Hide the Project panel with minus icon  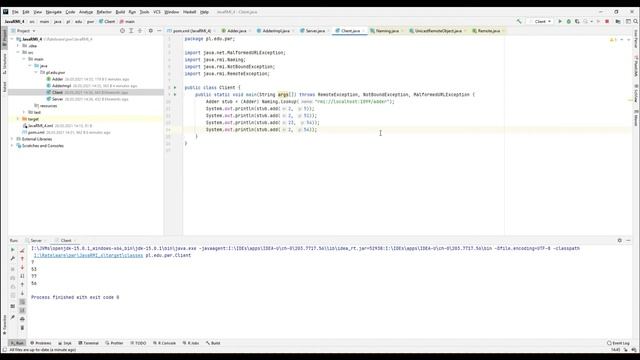(x=159, y=31)
